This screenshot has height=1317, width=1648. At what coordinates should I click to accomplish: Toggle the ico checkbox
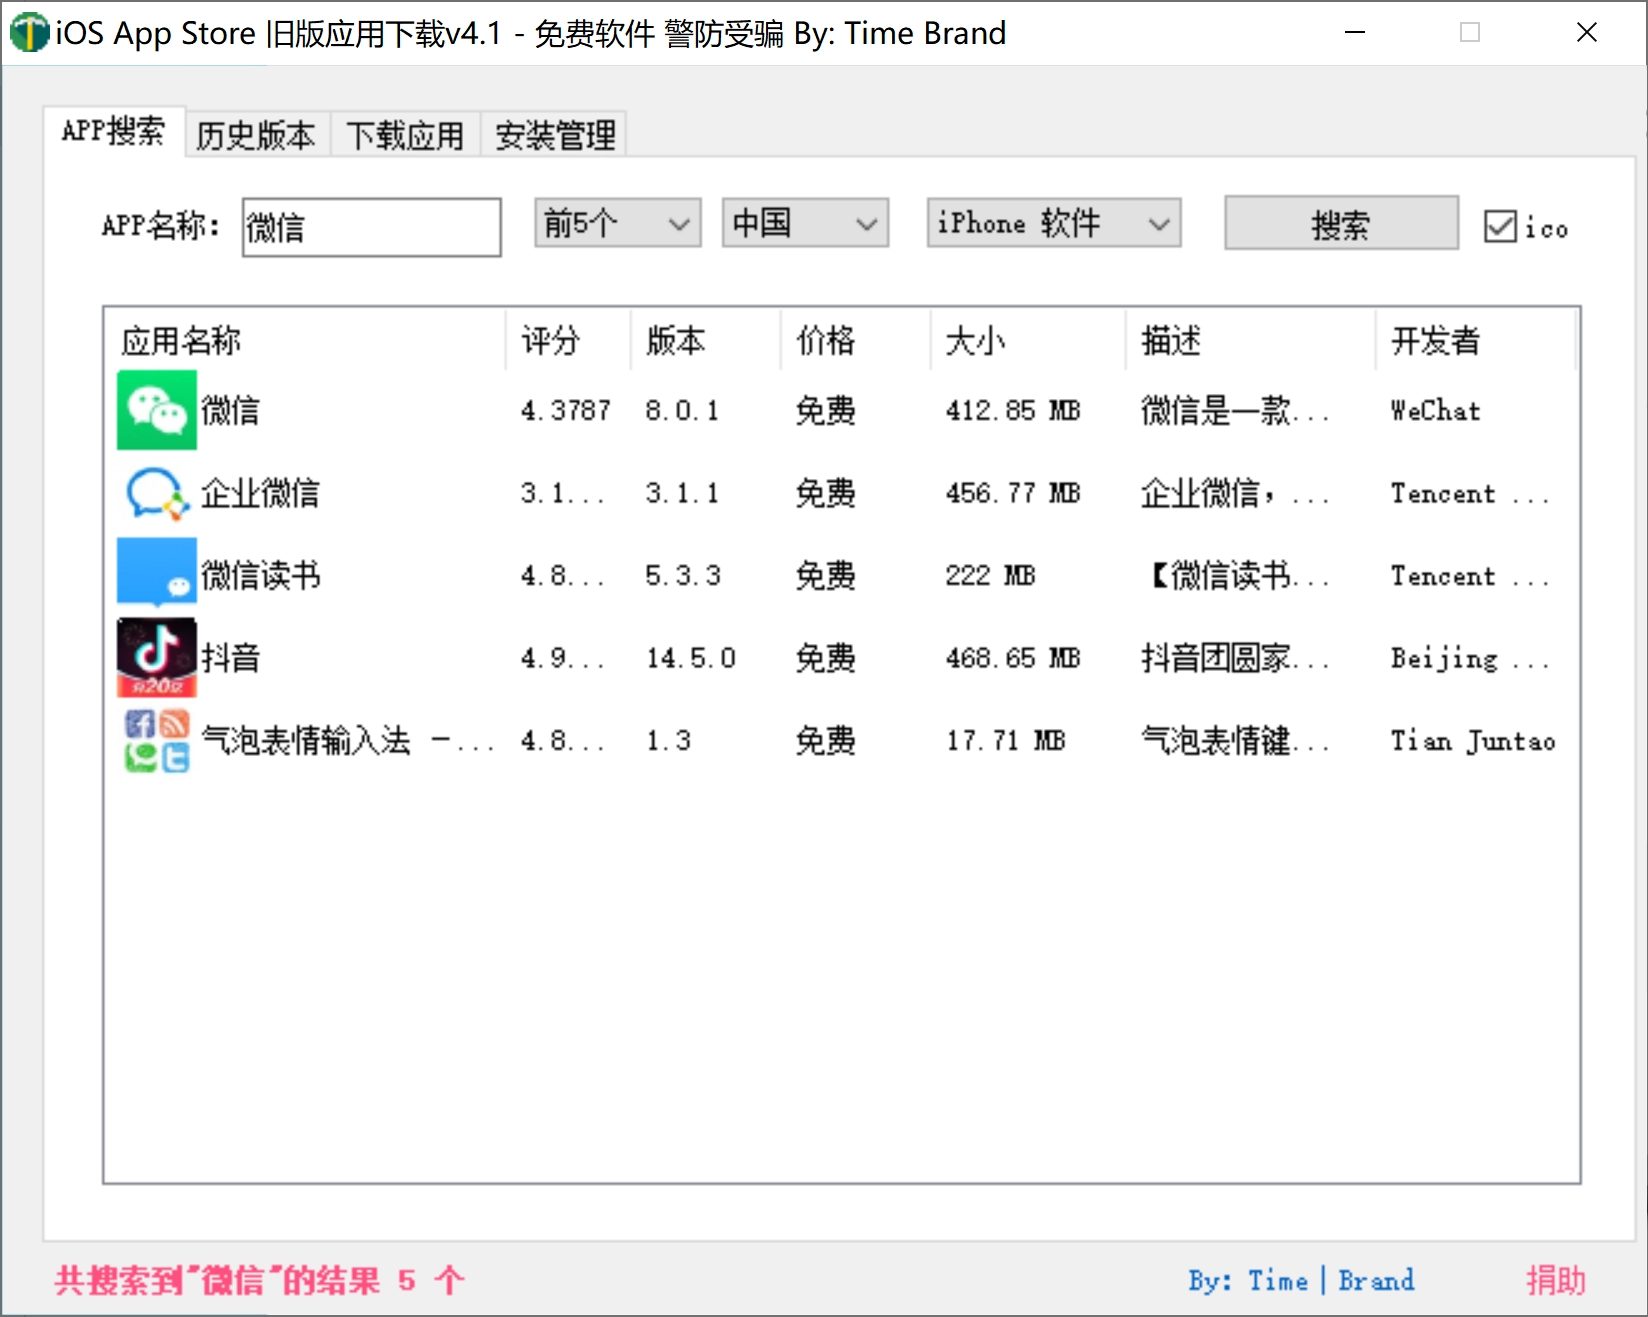click(1500, 227)
